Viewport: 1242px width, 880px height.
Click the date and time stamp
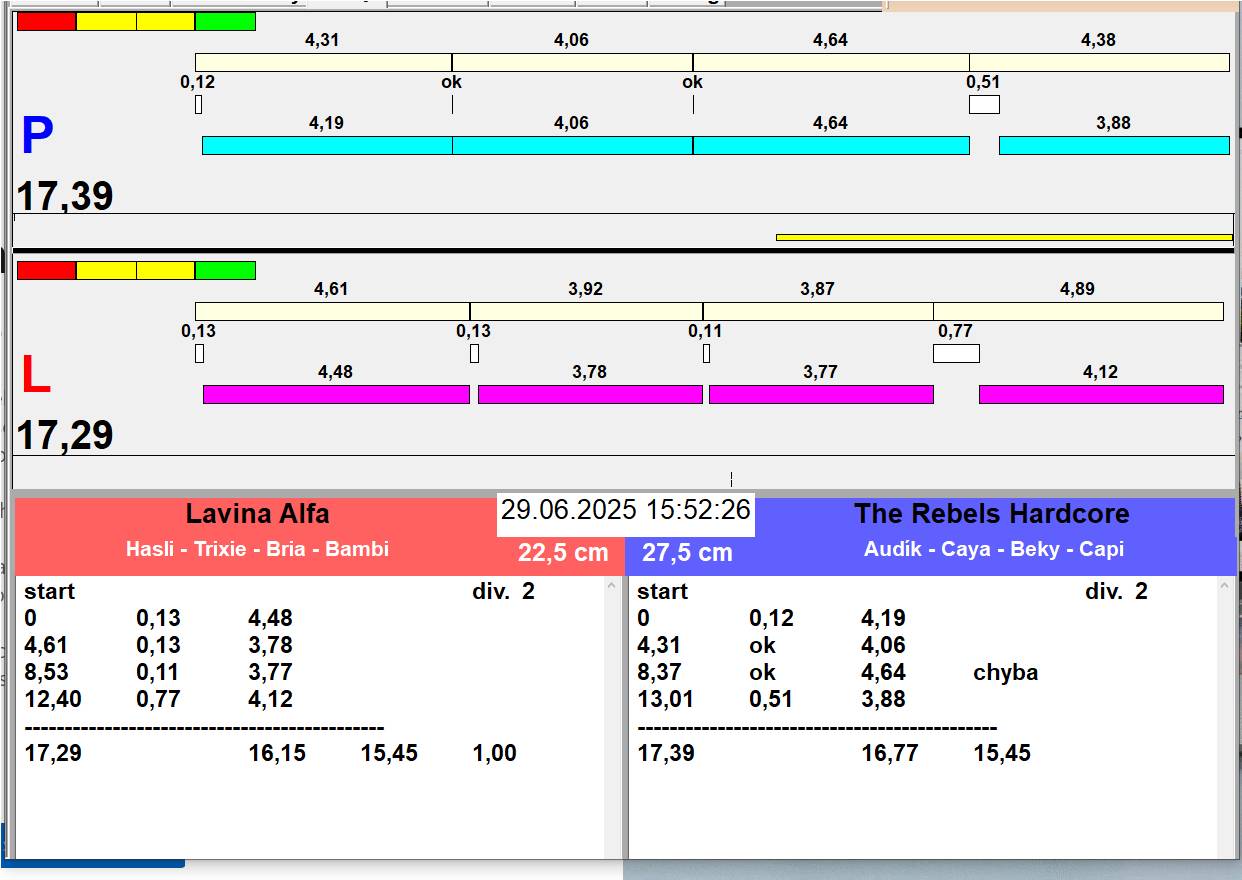[x=626, y=510]
